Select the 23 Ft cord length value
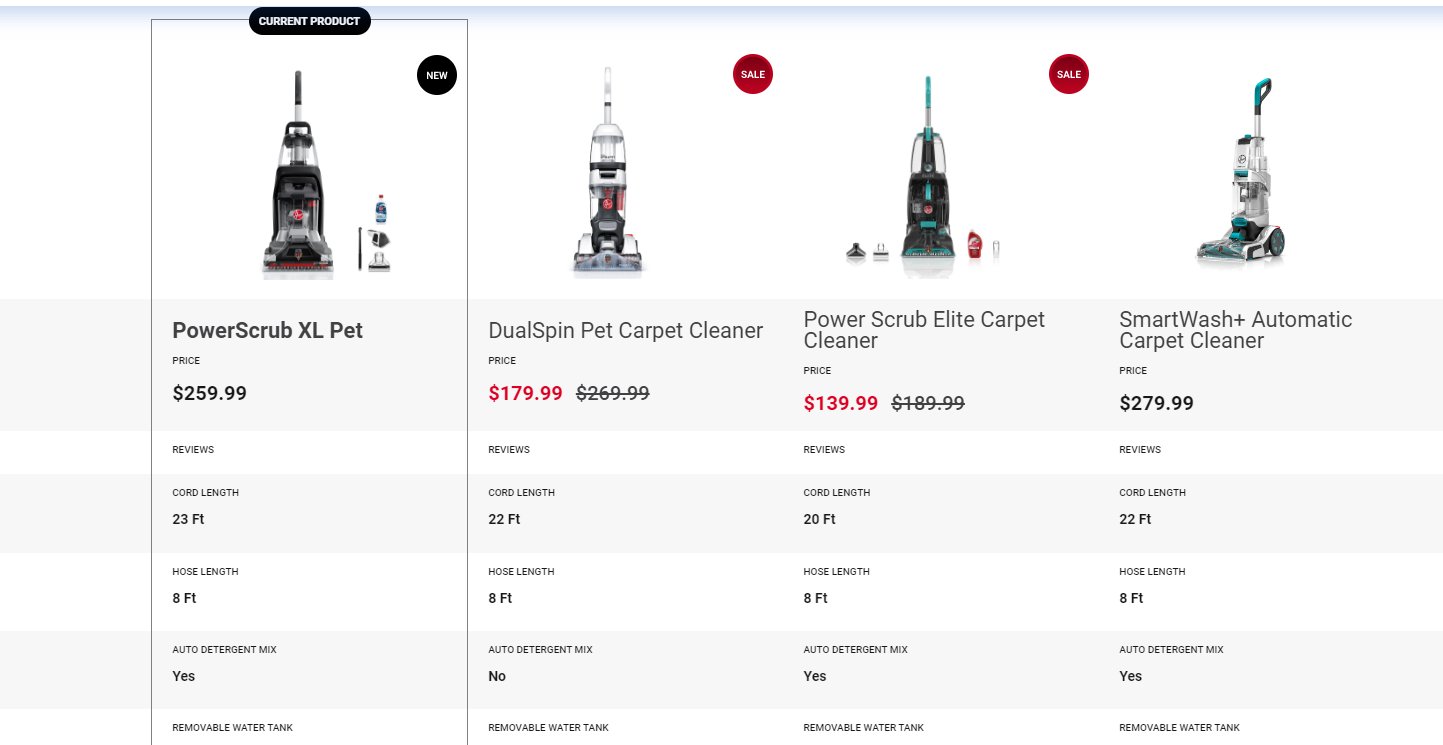The width and height of the screenshot is (1443, 745). 188,520
